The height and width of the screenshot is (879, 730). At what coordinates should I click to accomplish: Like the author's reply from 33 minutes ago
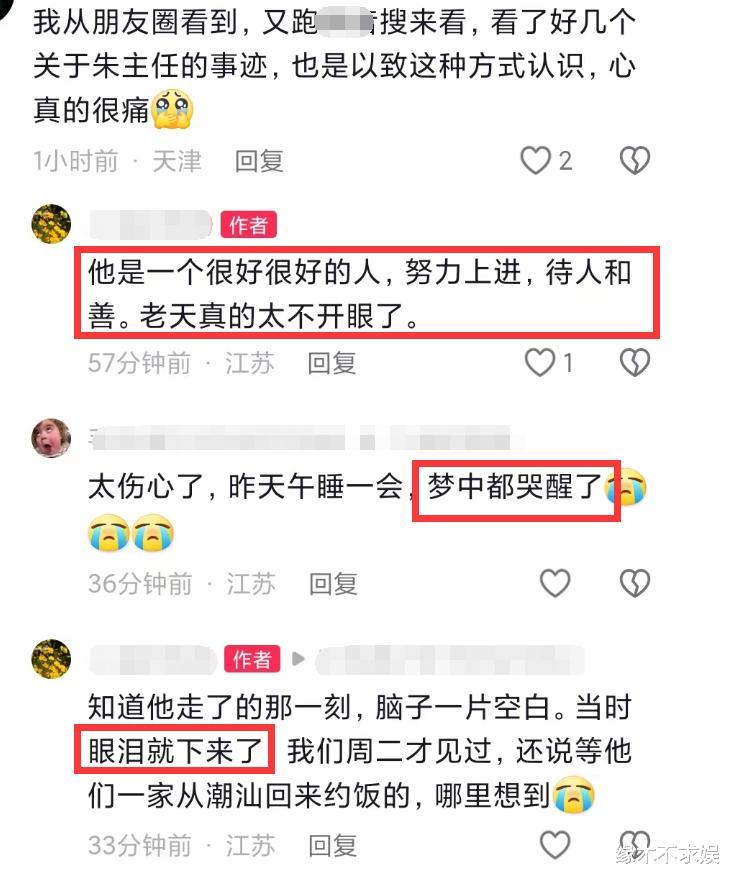(x=555, y=845)
